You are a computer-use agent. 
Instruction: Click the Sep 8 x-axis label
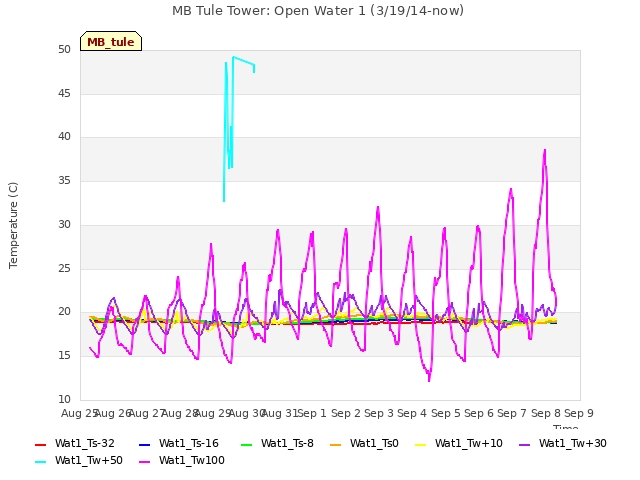coord(546,413)
